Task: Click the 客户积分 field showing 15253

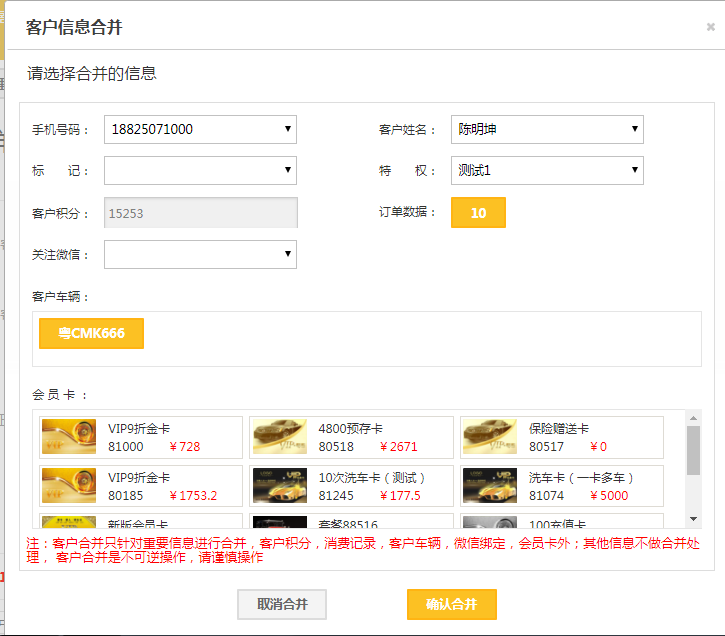Action: click(200, 213)
